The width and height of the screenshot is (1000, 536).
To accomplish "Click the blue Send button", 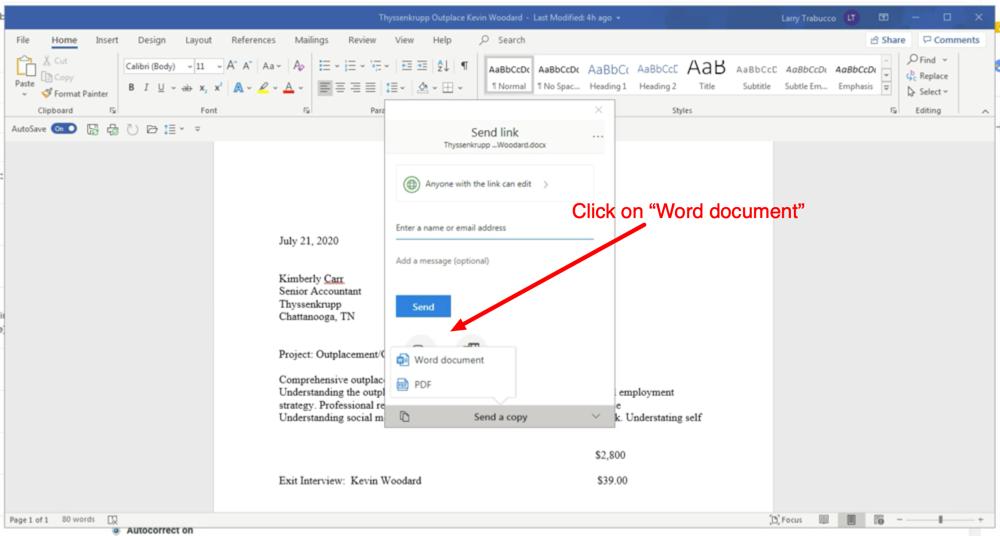I will pos(423,306).
